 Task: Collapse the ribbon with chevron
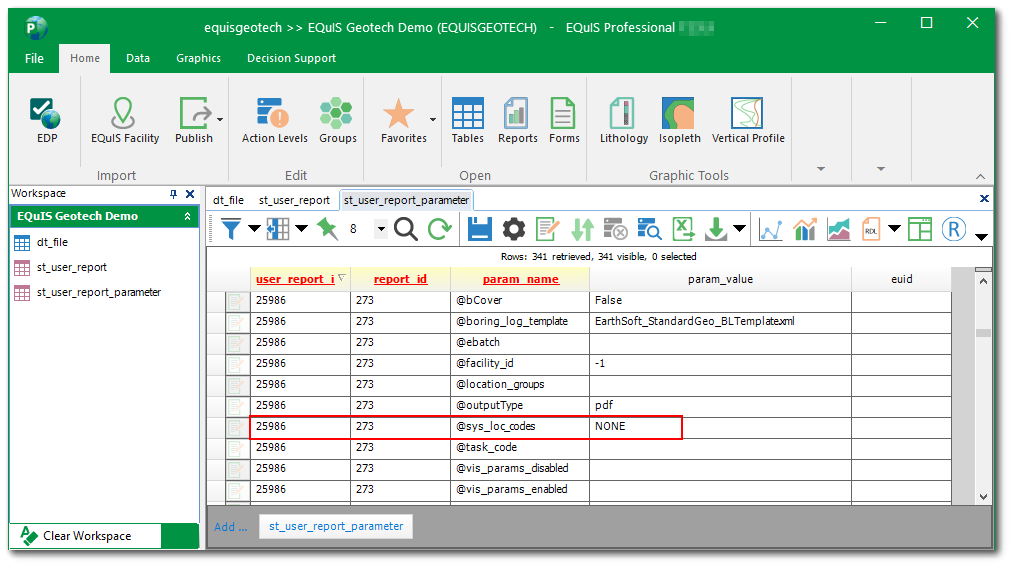point(980,177)
